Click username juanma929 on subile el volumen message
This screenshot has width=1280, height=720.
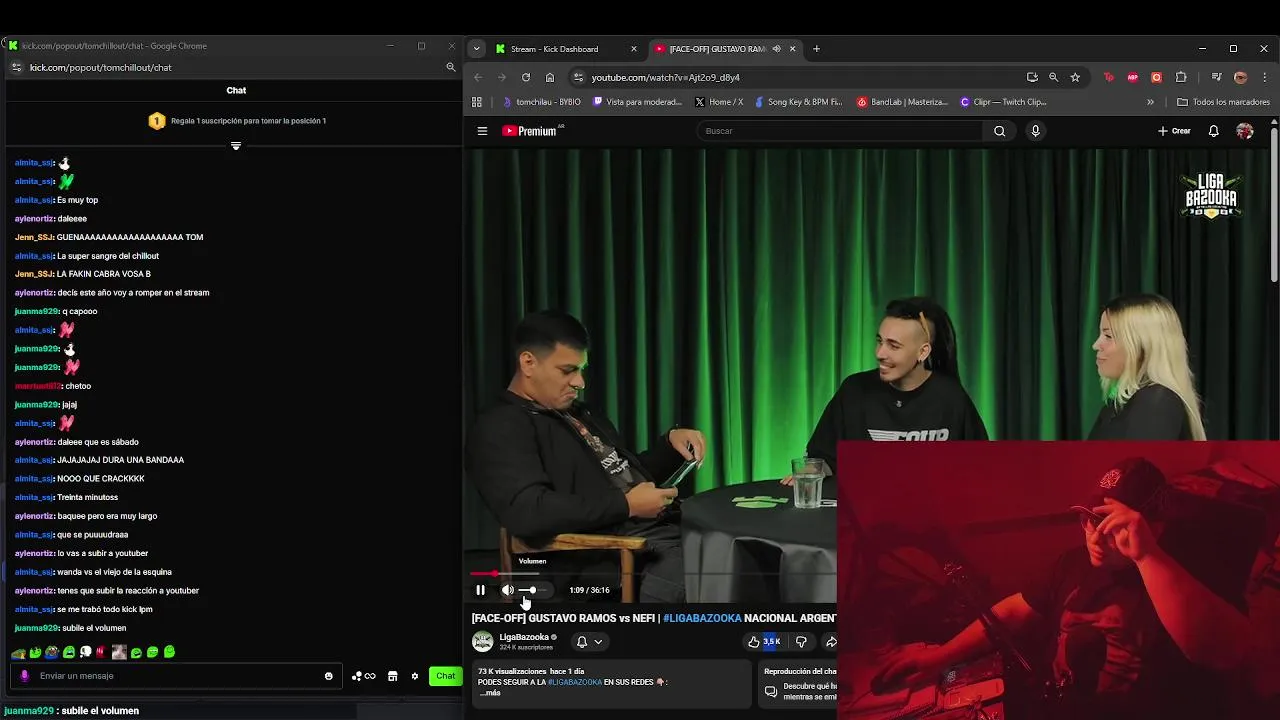click(x=36, y=628)
